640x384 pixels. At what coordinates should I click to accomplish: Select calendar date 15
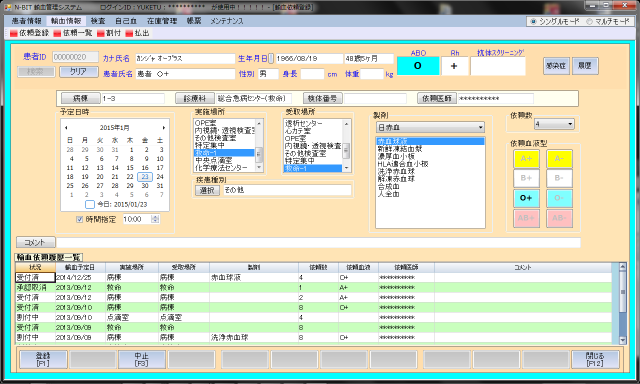pyautogui.click(x=130, y=168)
